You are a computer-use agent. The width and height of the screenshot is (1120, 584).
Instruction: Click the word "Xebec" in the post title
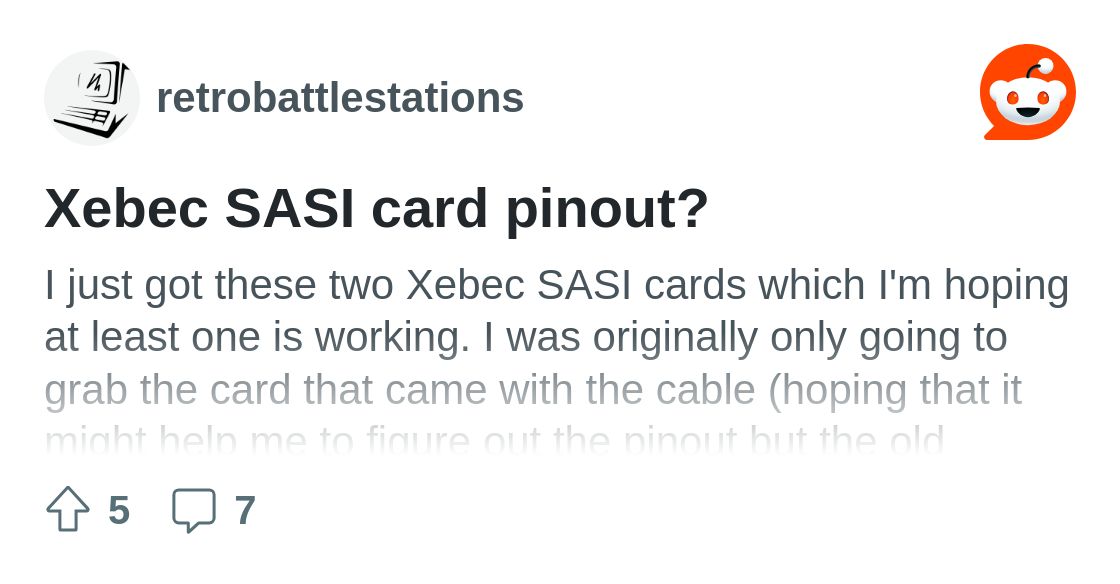click(126, 208)
